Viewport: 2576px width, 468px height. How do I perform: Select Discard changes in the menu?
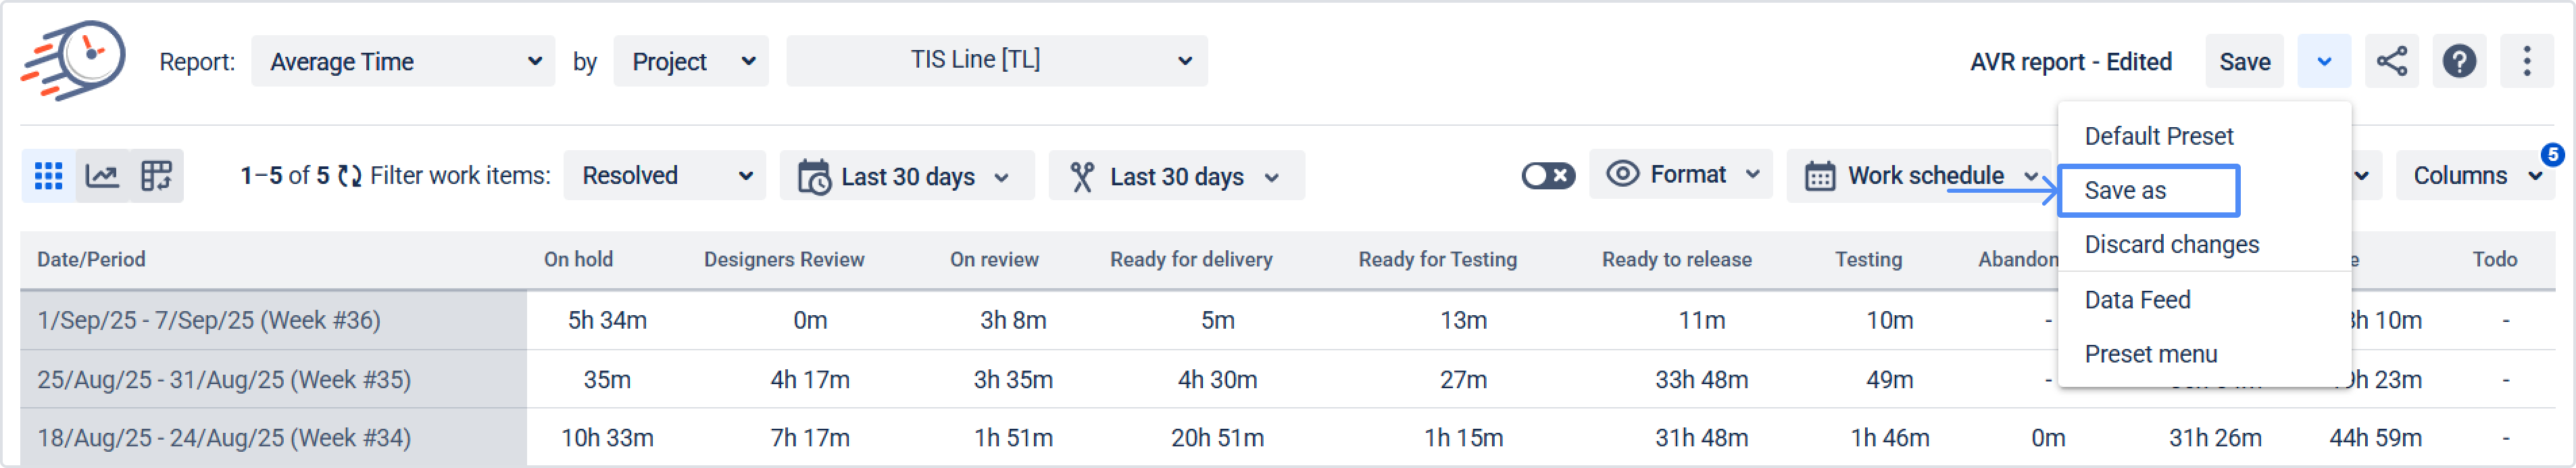(2171, 245)
